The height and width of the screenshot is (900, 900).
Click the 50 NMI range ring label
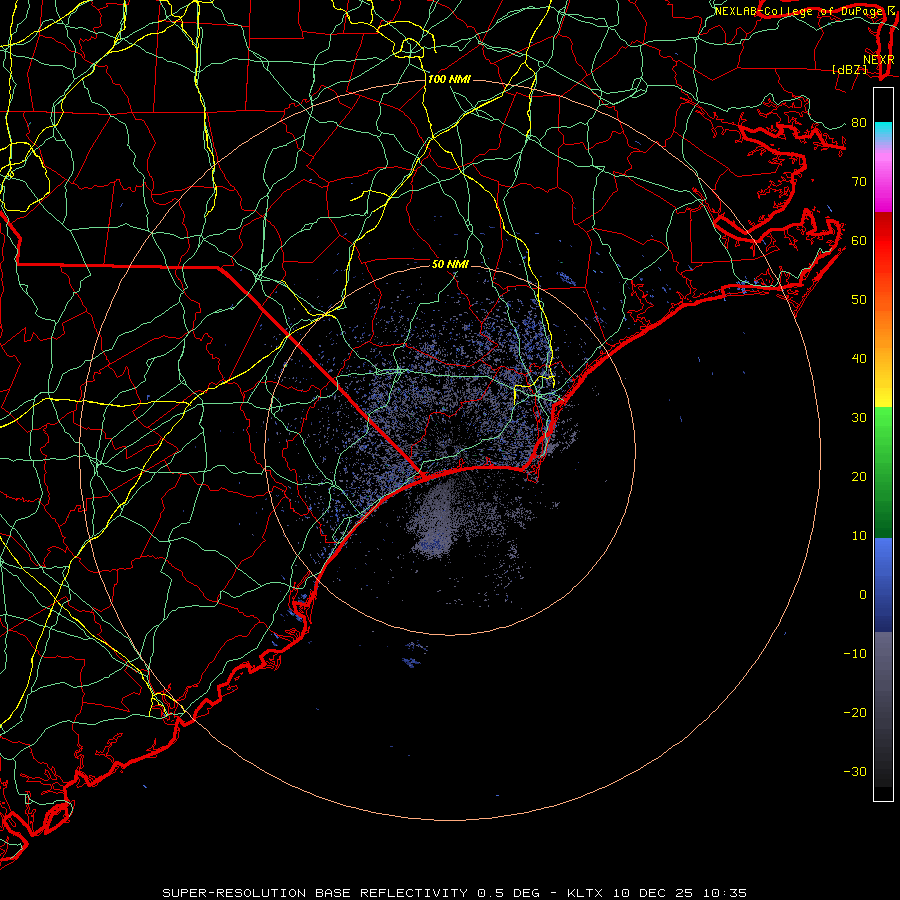click(450, 264)
